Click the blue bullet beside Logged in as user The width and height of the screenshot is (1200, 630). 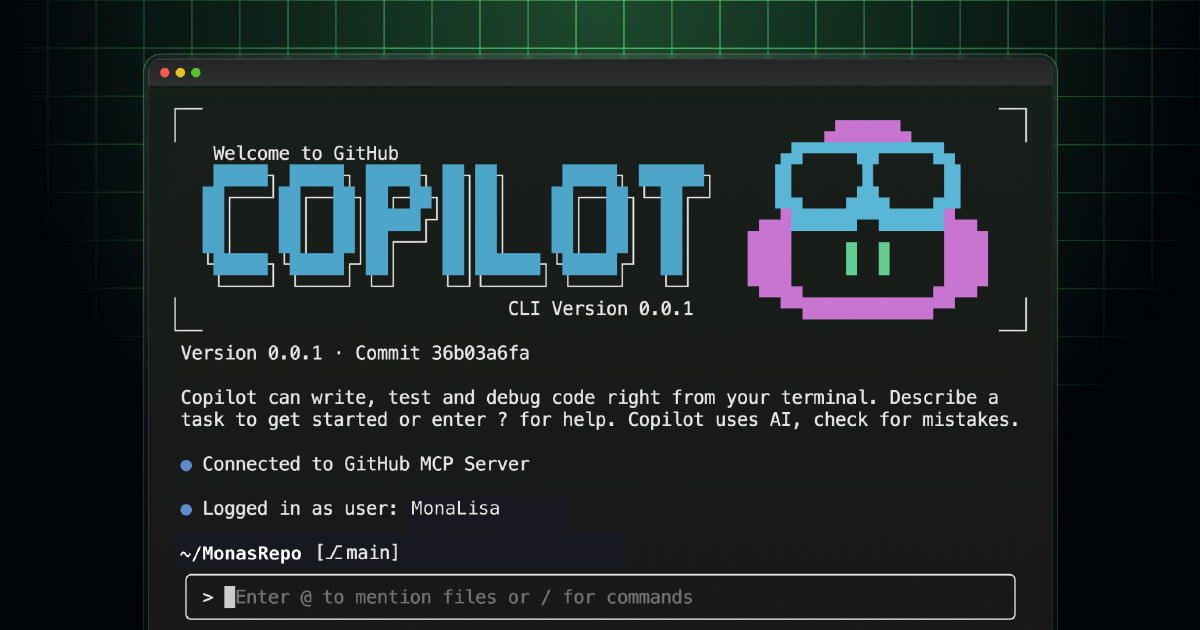click(x=186, y=510)
